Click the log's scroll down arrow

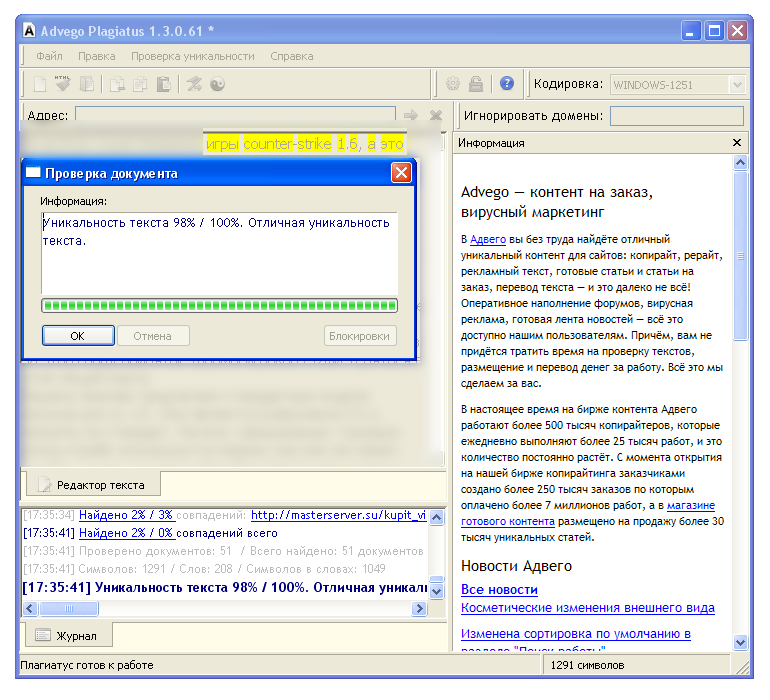(x=436, y=590)
